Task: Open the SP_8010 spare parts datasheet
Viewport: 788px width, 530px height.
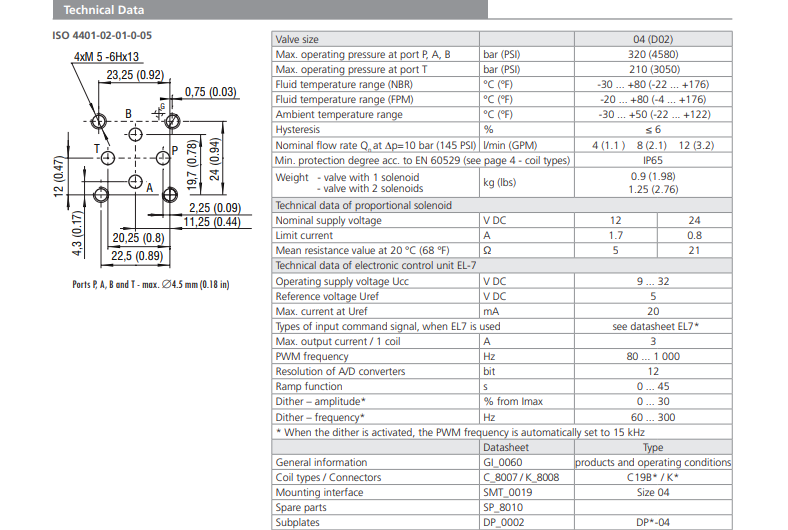Action: [x=503, y=507]
